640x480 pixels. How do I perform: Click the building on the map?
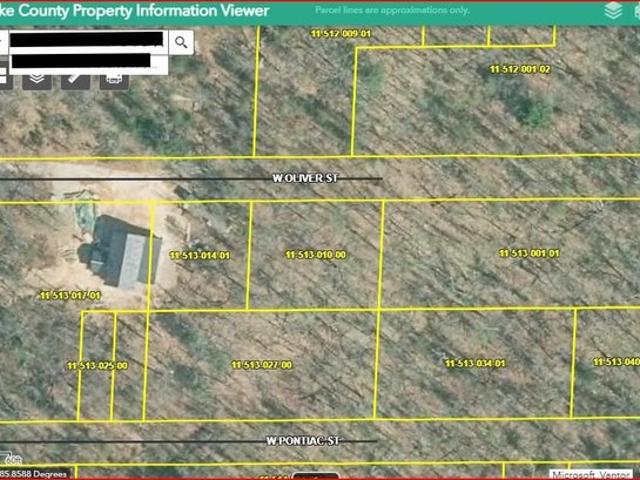pos(125,250)
